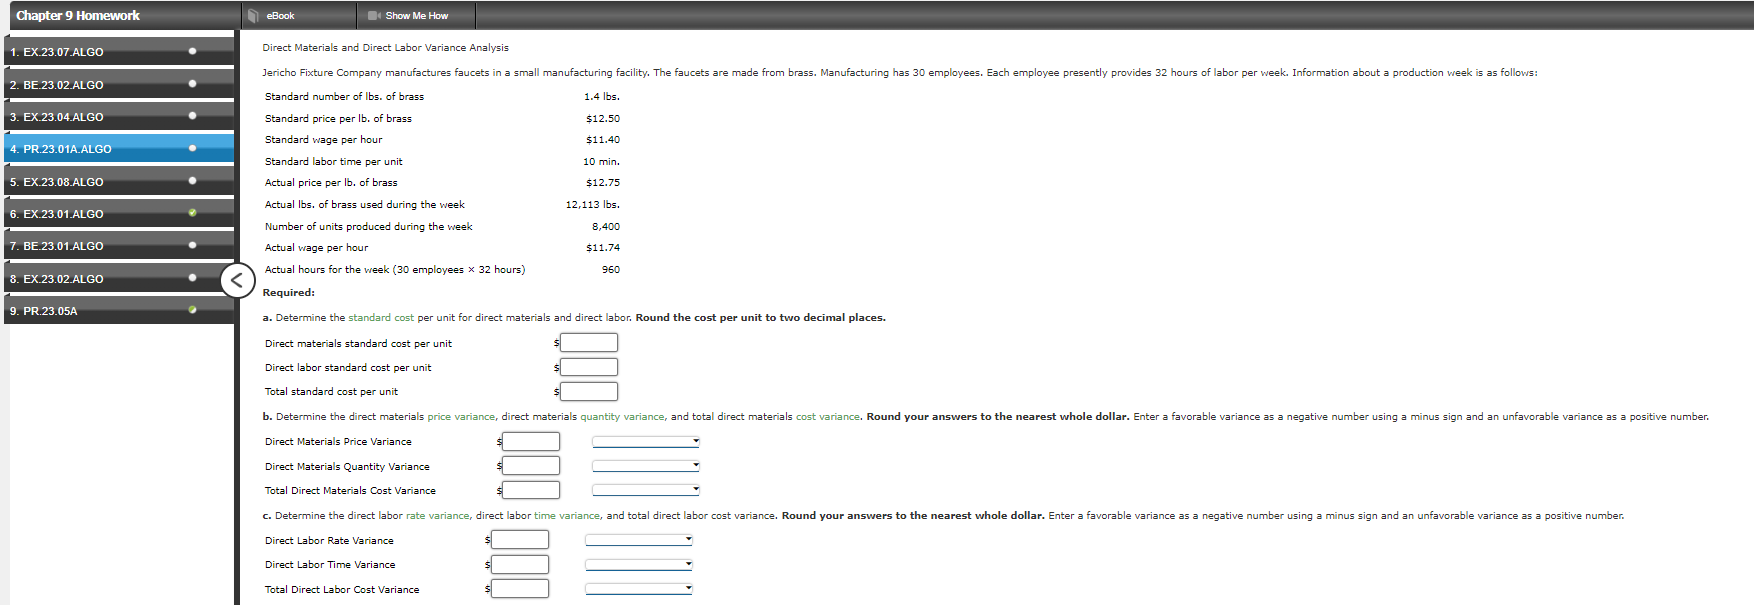
Task: Select question 3. EX.23.04.ALGO
Action: [119, 116]
